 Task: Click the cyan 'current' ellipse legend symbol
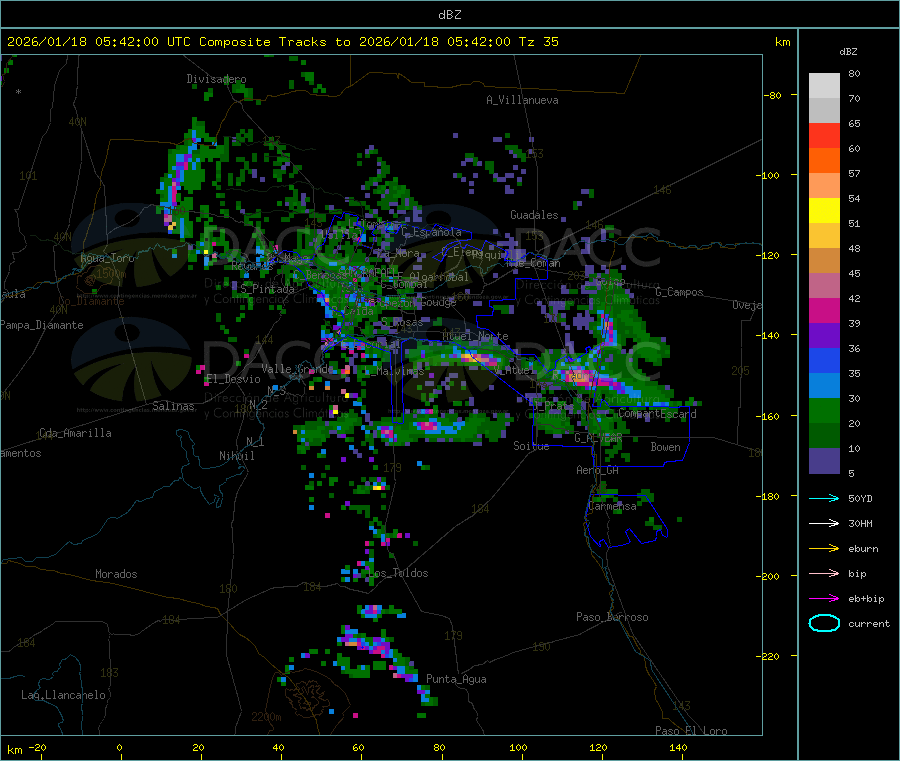(x=824, y=623)
